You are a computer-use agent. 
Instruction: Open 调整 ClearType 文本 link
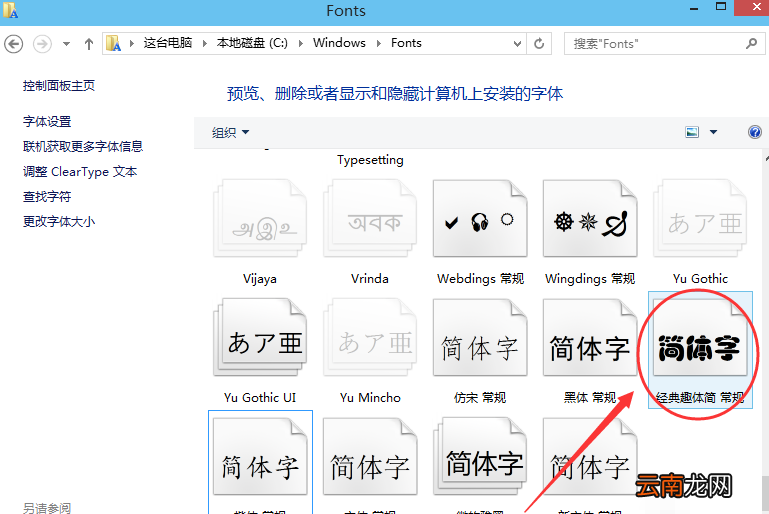tap(80, 172)
